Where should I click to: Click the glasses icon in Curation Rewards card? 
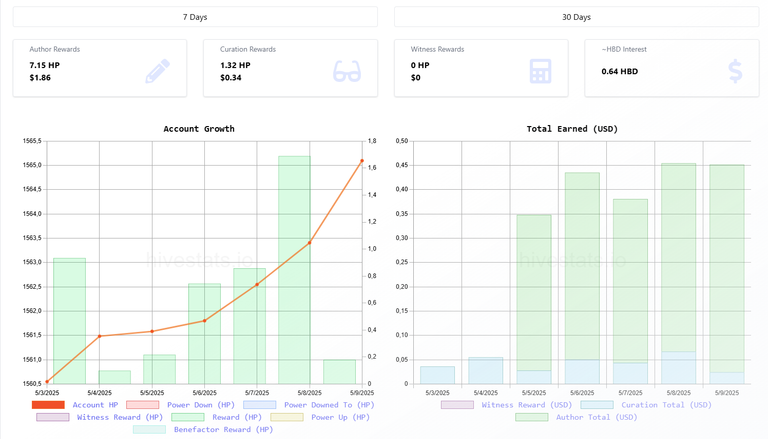click(x=347, y=72)
